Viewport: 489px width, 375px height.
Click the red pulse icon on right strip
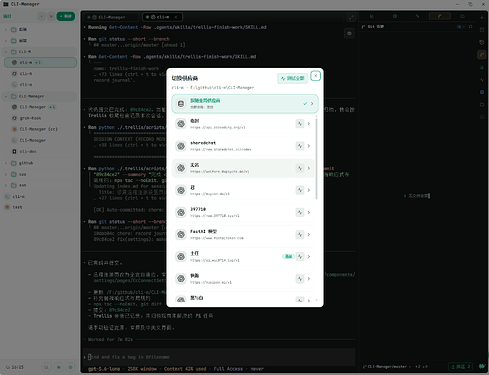[482, 80]
